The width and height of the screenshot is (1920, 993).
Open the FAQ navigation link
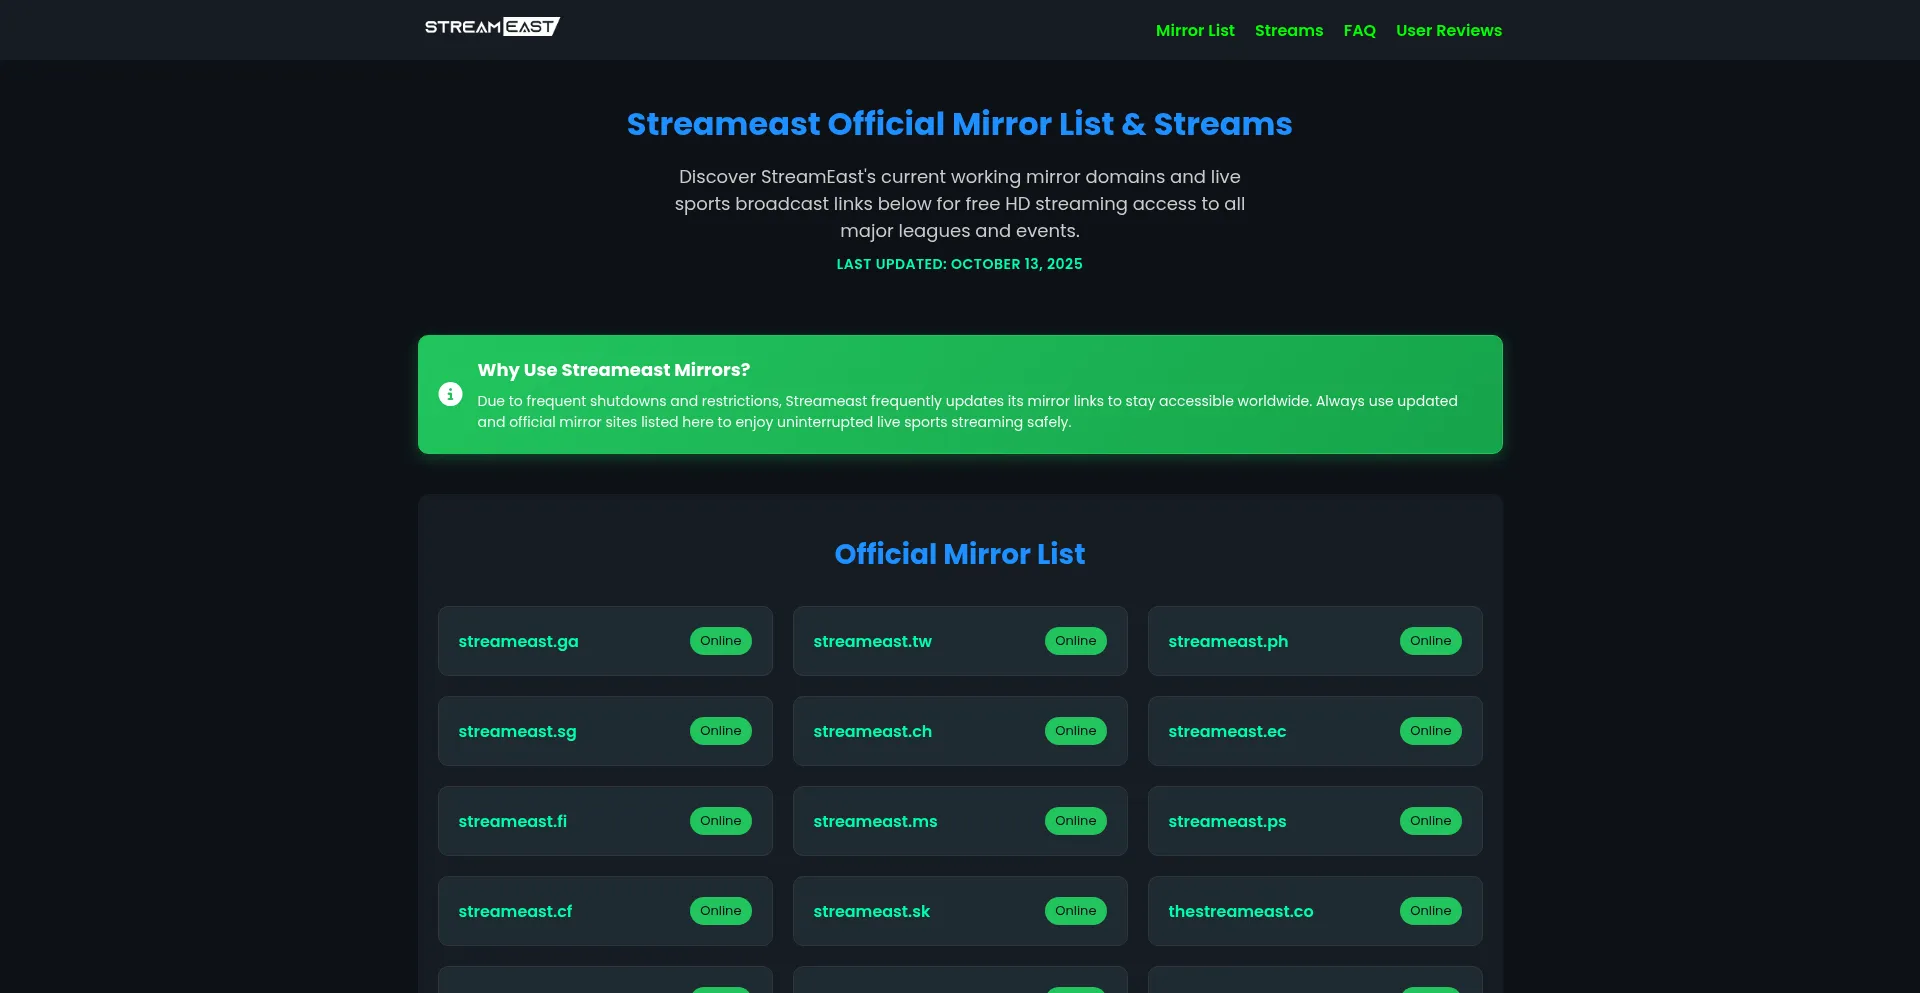(x=1359, y=31)
